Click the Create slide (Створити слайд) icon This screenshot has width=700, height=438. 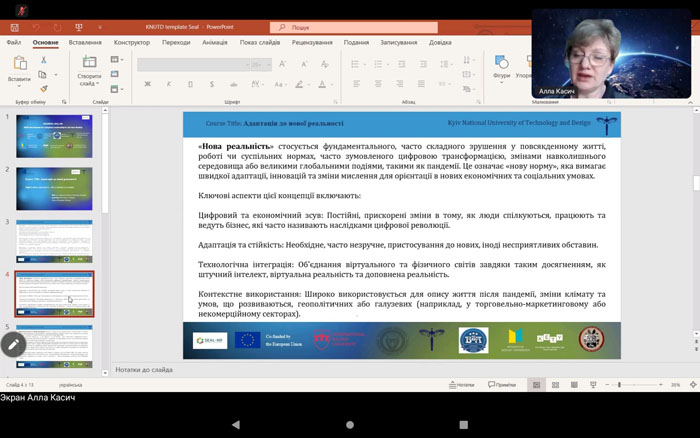pos(88,63)
